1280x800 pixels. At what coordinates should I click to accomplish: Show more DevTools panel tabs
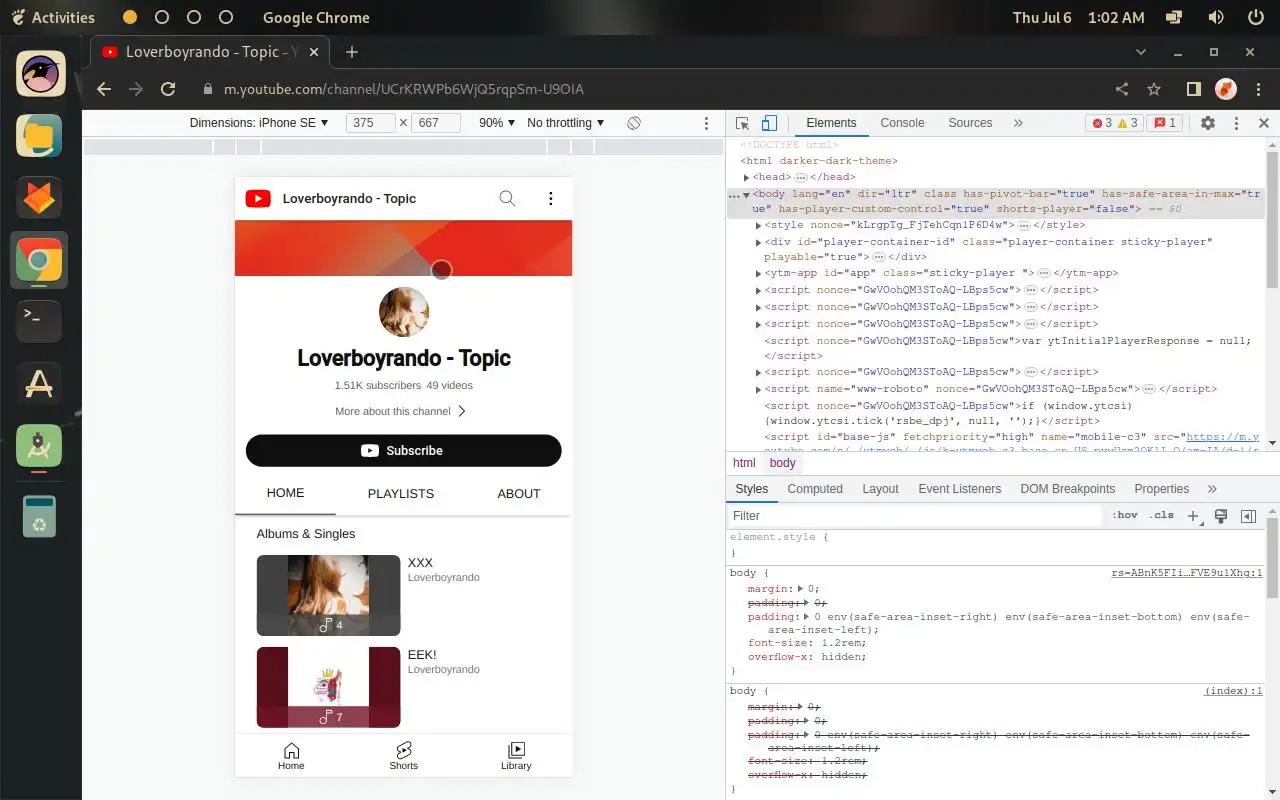click(x=1018, y=123)
